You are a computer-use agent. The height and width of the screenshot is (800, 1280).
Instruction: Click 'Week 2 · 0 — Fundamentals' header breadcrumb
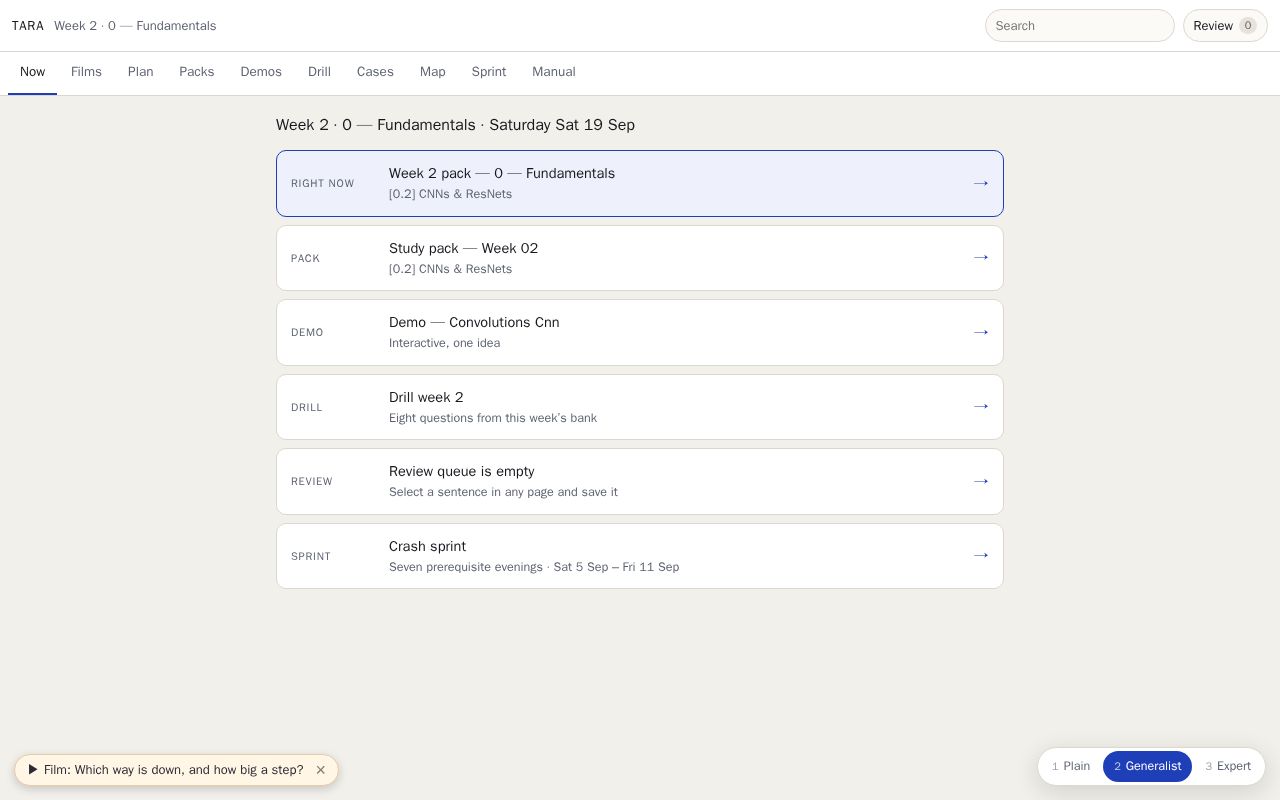[x=135, y=26]
